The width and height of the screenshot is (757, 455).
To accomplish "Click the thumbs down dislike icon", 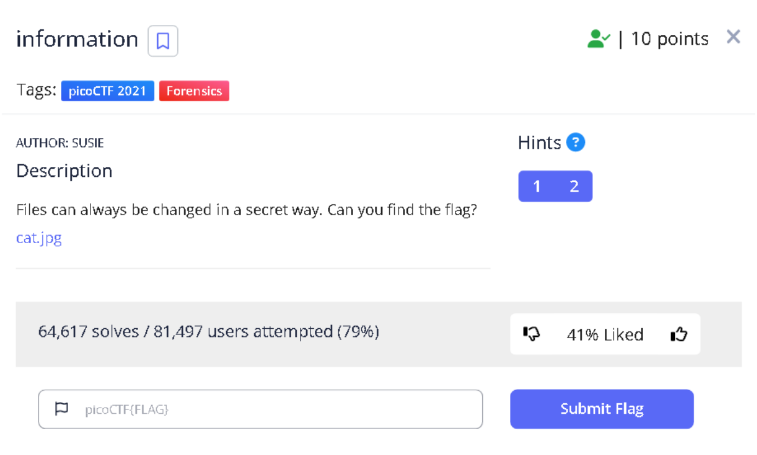I will (532, 334).
